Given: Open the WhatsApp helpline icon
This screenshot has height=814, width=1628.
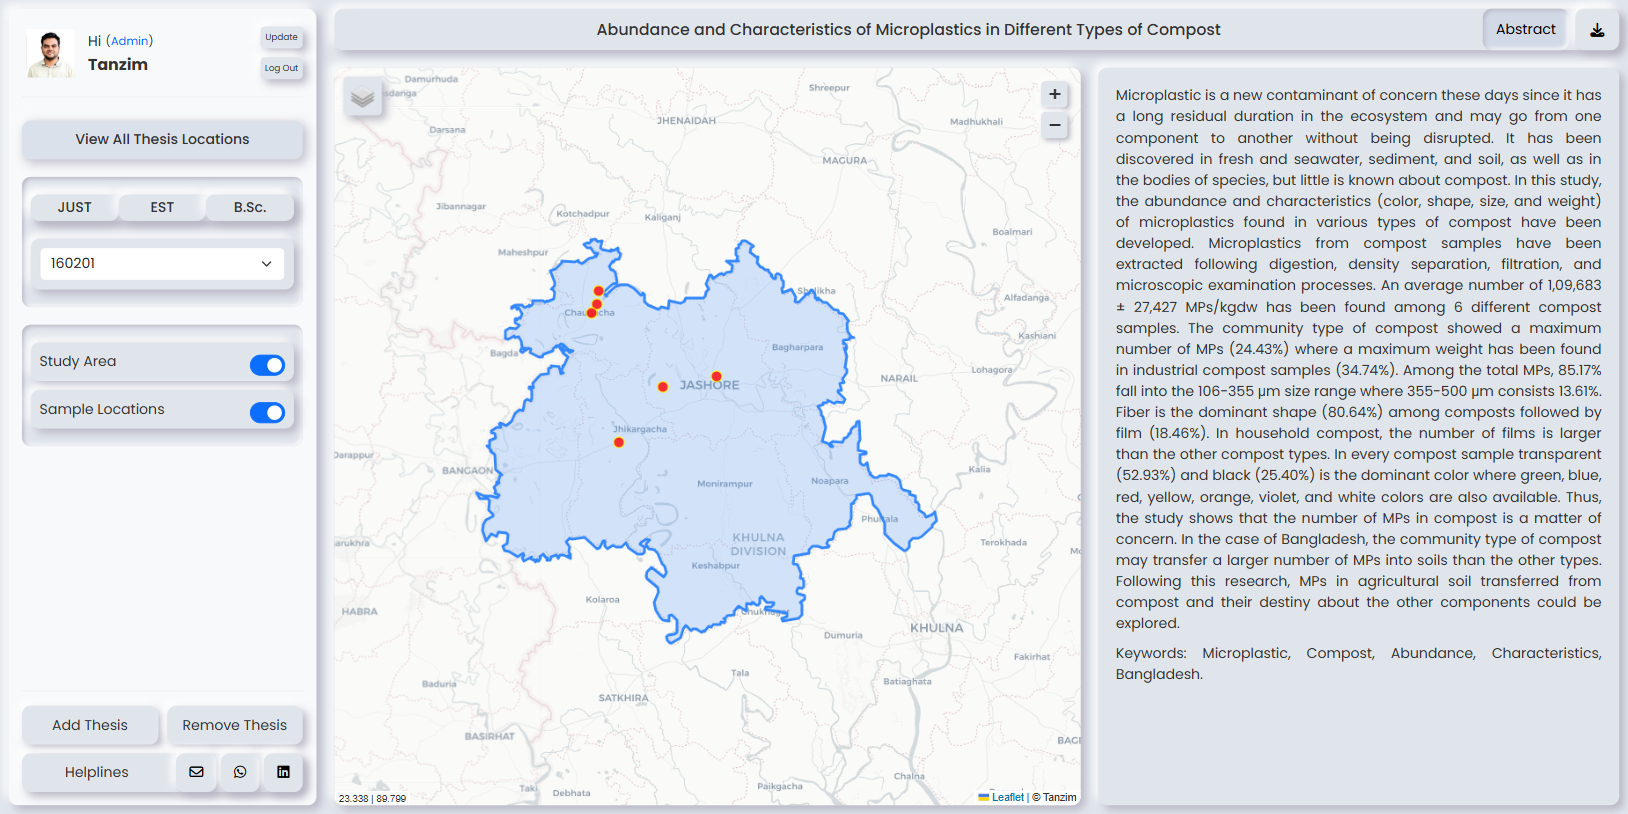Looking at the screenshot, I should pyautogui.click(x=240, y=772).
